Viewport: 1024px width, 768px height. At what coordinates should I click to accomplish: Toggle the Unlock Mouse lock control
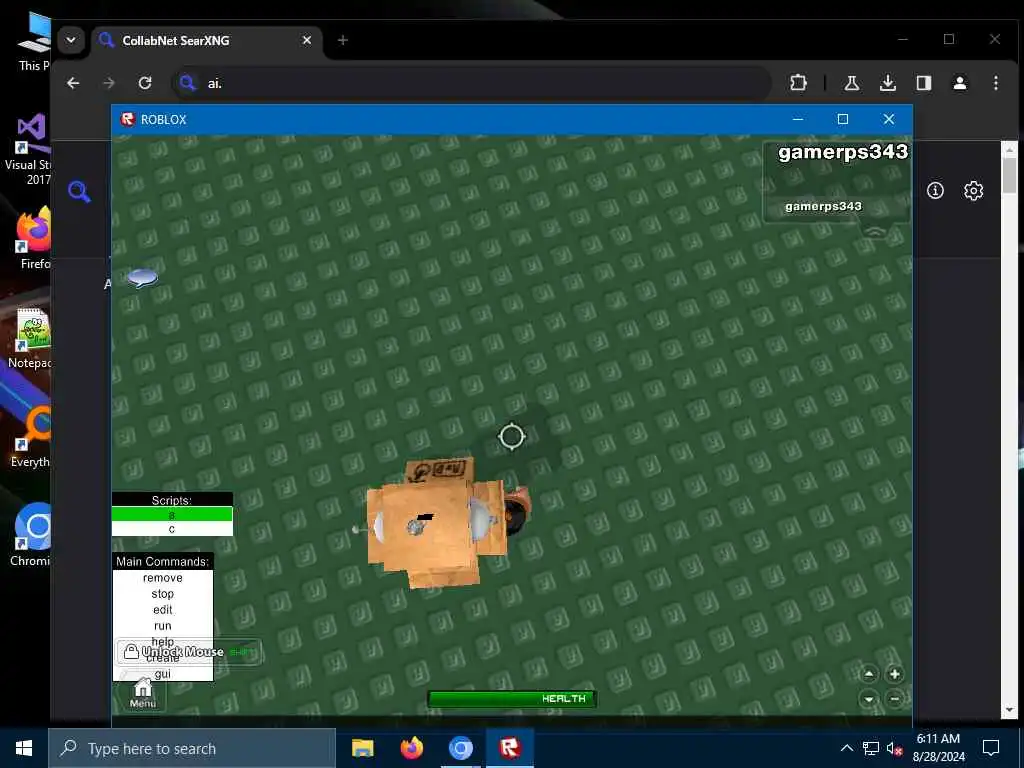(189, 652)
